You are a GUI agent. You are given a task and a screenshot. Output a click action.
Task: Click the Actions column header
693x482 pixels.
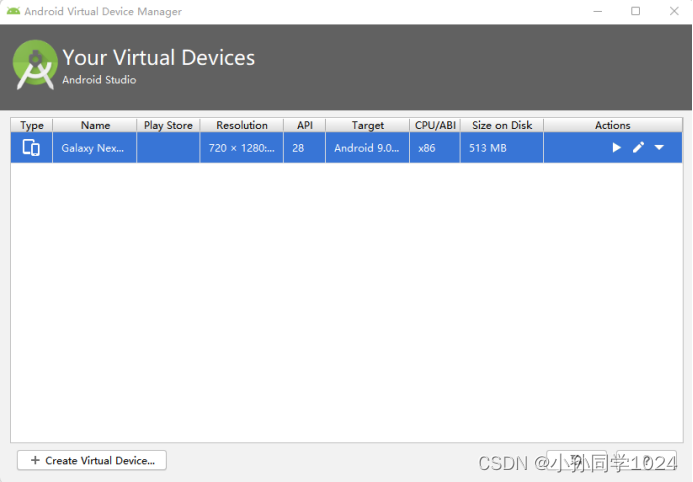(x=613, y=125)
